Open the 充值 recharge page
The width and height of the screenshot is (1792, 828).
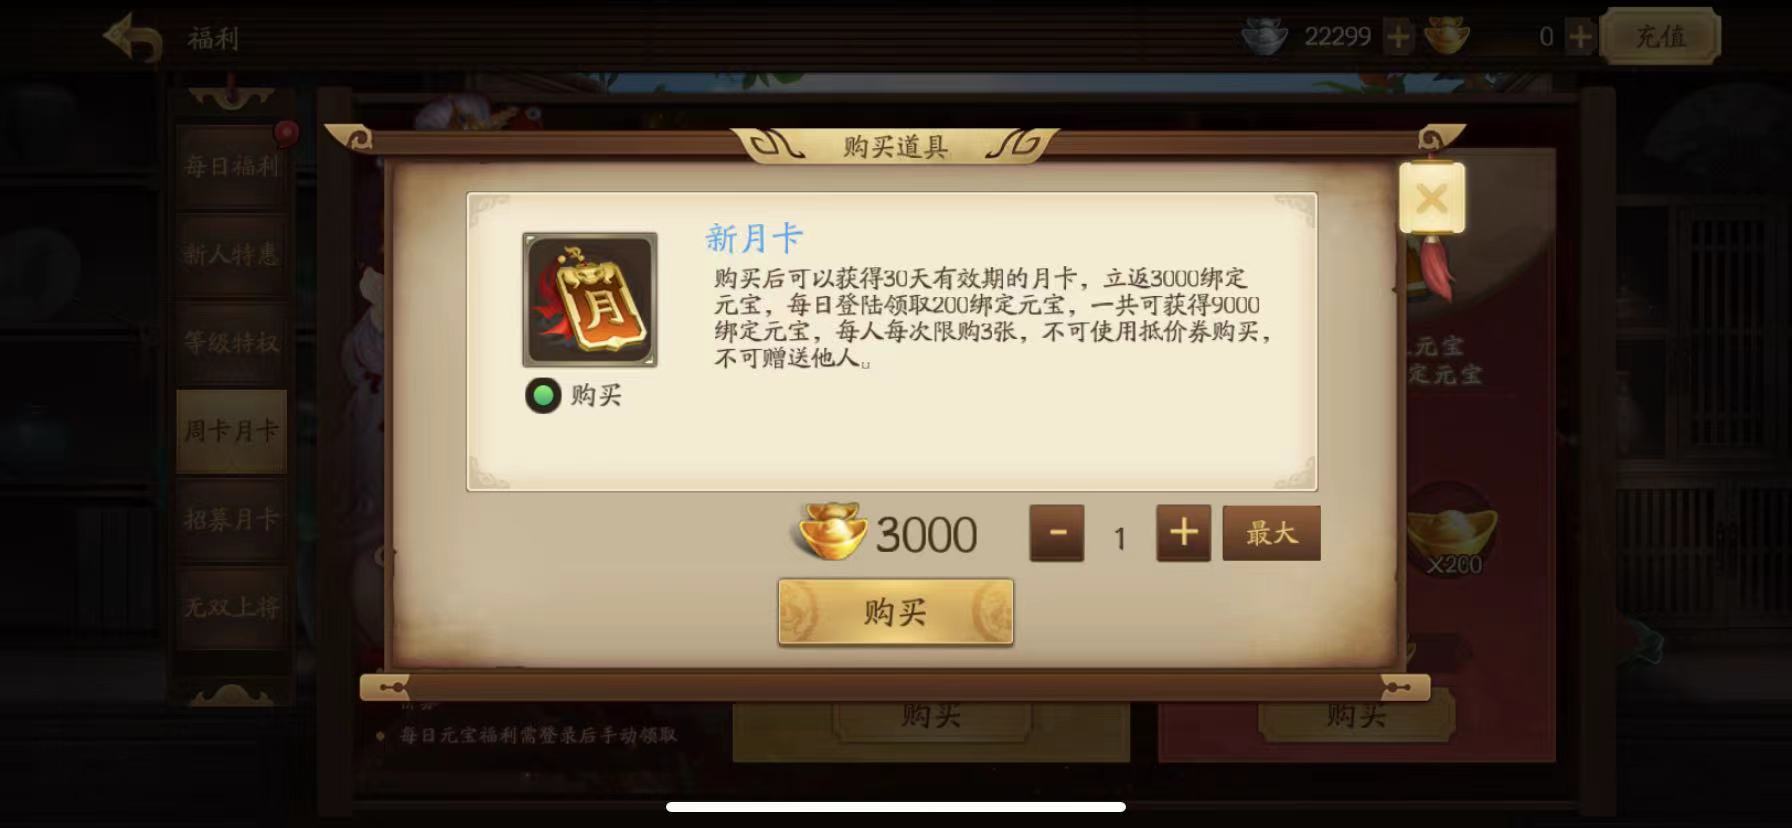(x=1660, y=38)
